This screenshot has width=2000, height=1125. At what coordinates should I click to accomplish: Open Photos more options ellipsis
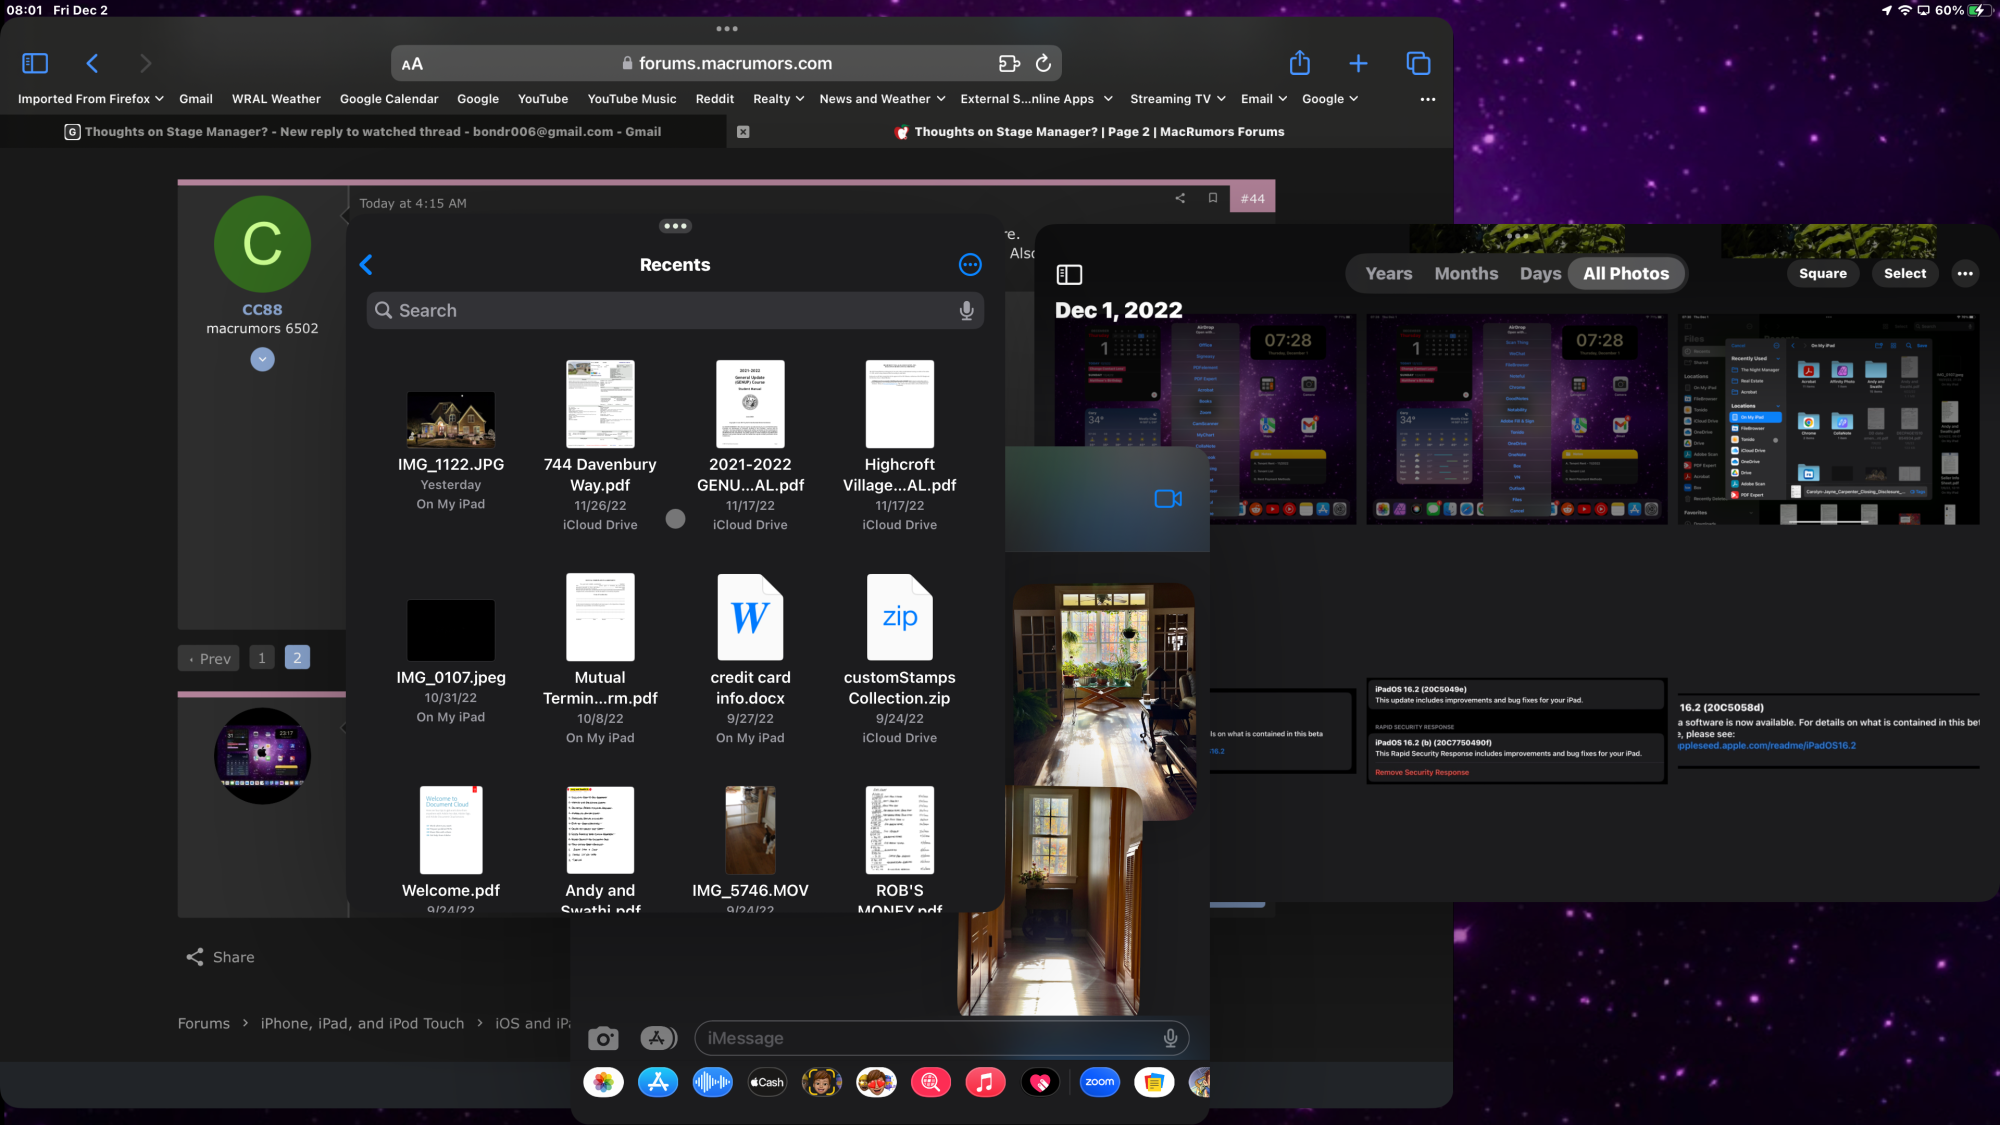click(1965, 274)
